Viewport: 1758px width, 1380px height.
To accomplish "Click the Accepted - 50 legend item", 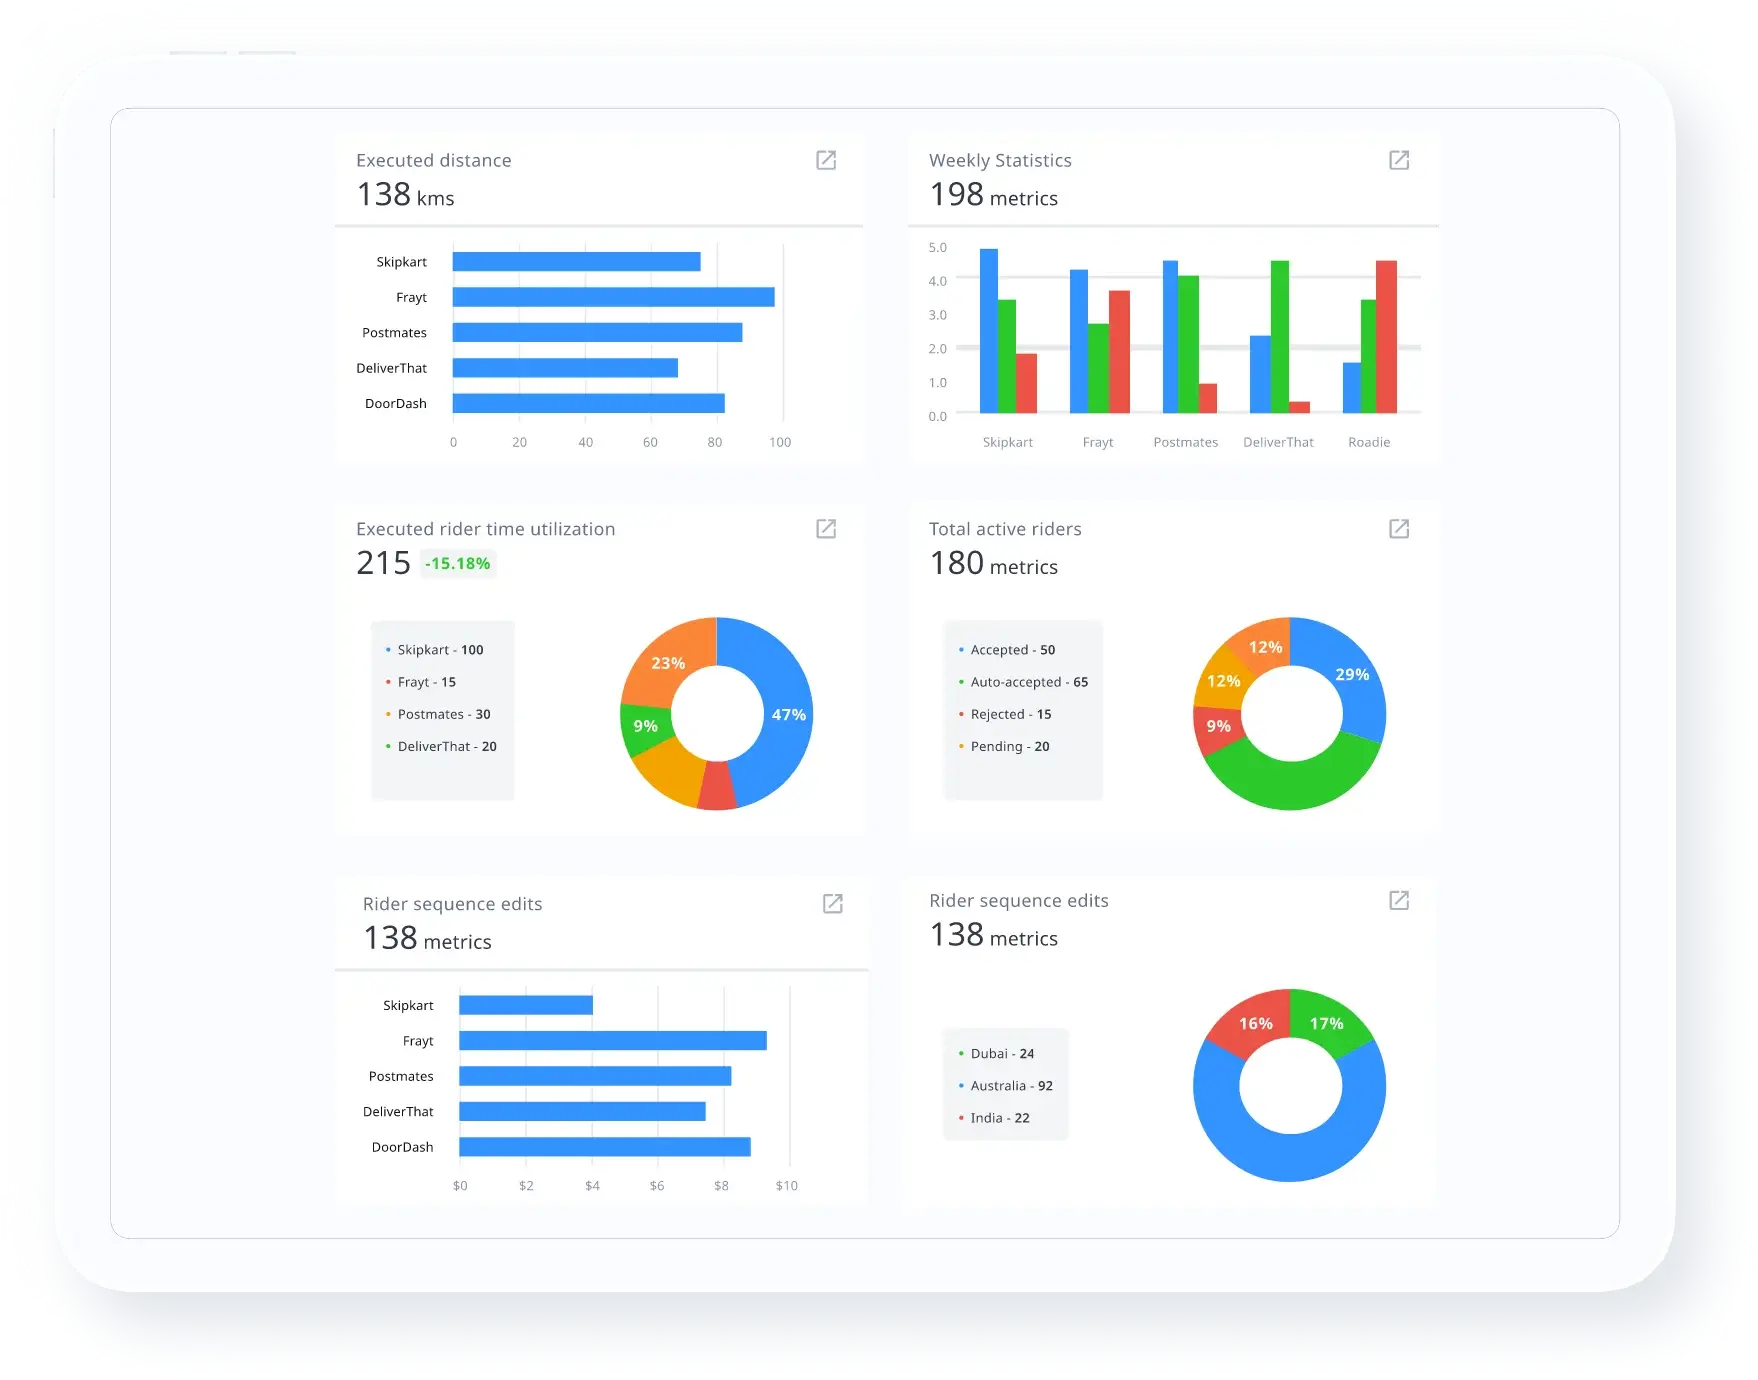I will pos(1012,650).
